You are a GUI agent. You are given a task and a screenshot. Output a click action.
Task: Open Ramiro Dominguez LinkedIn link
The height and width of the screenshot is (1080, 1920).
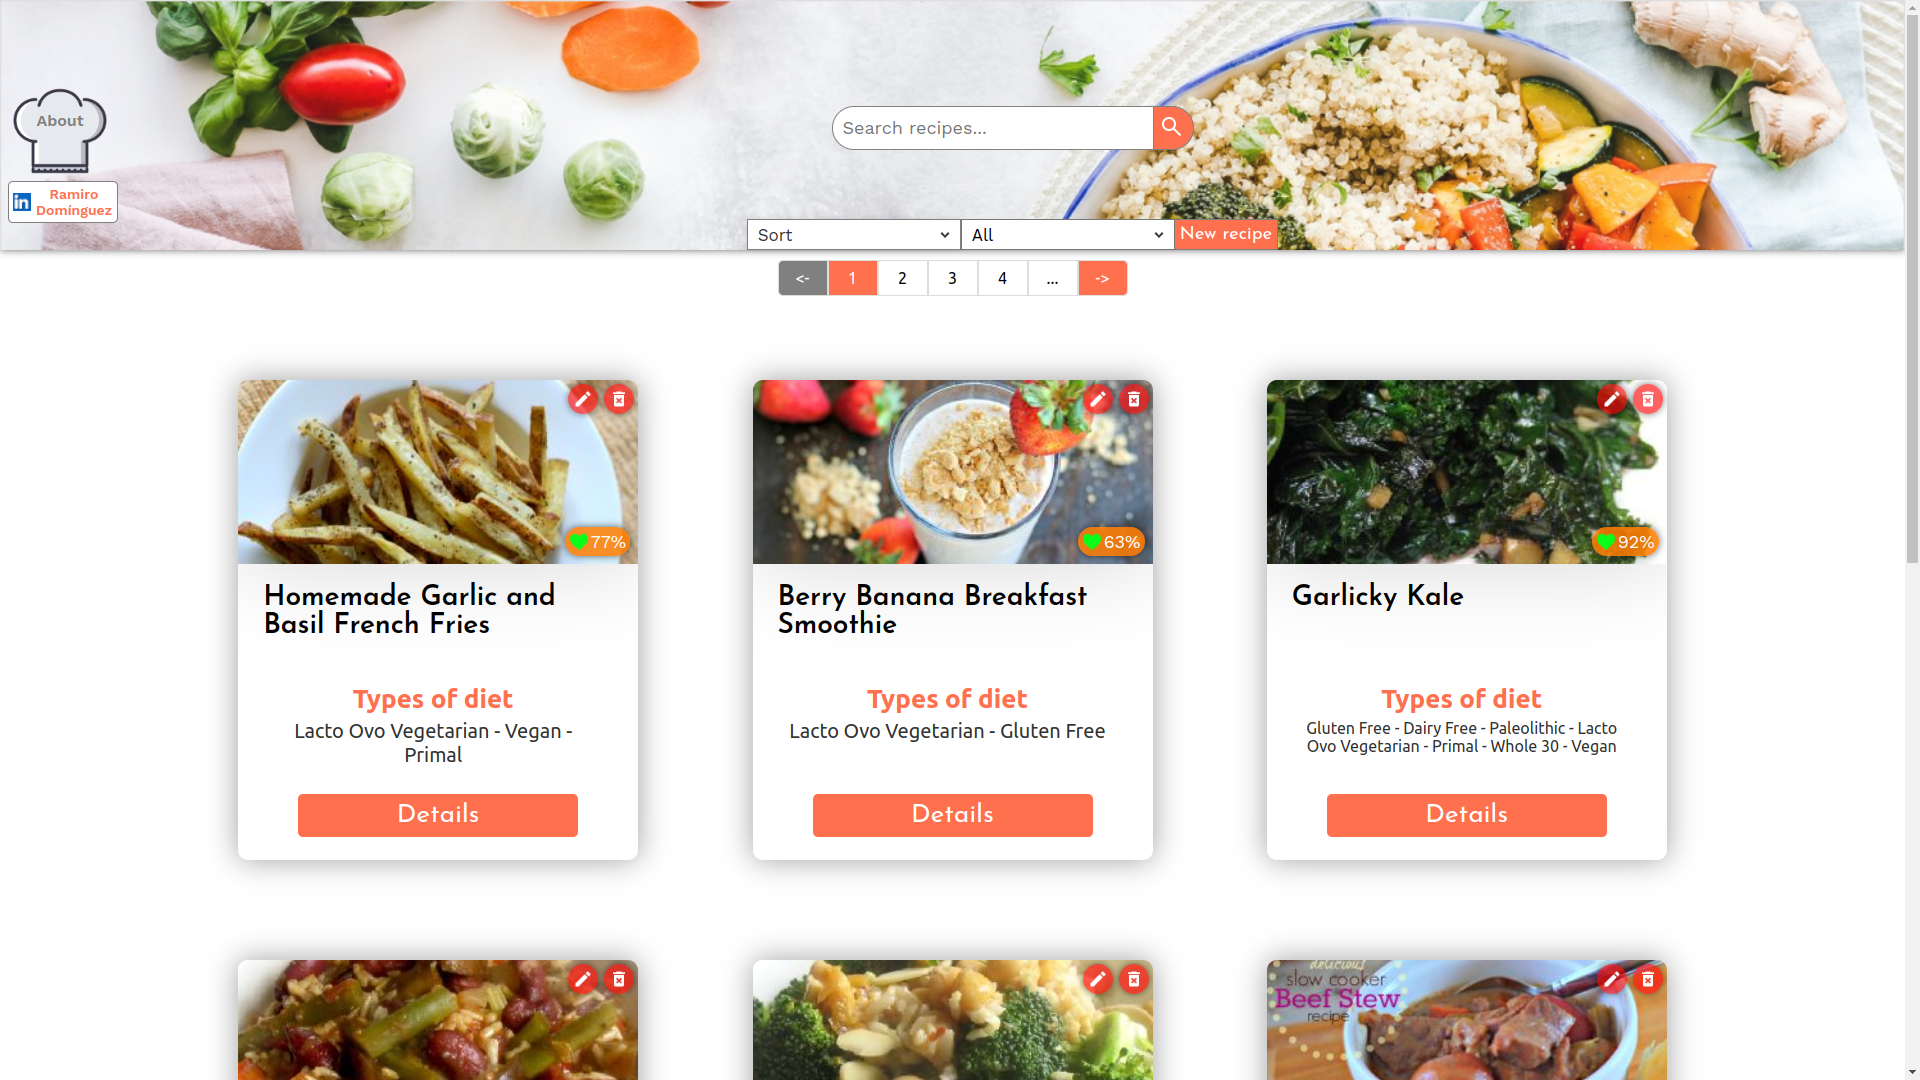click(x=63, y=202)
